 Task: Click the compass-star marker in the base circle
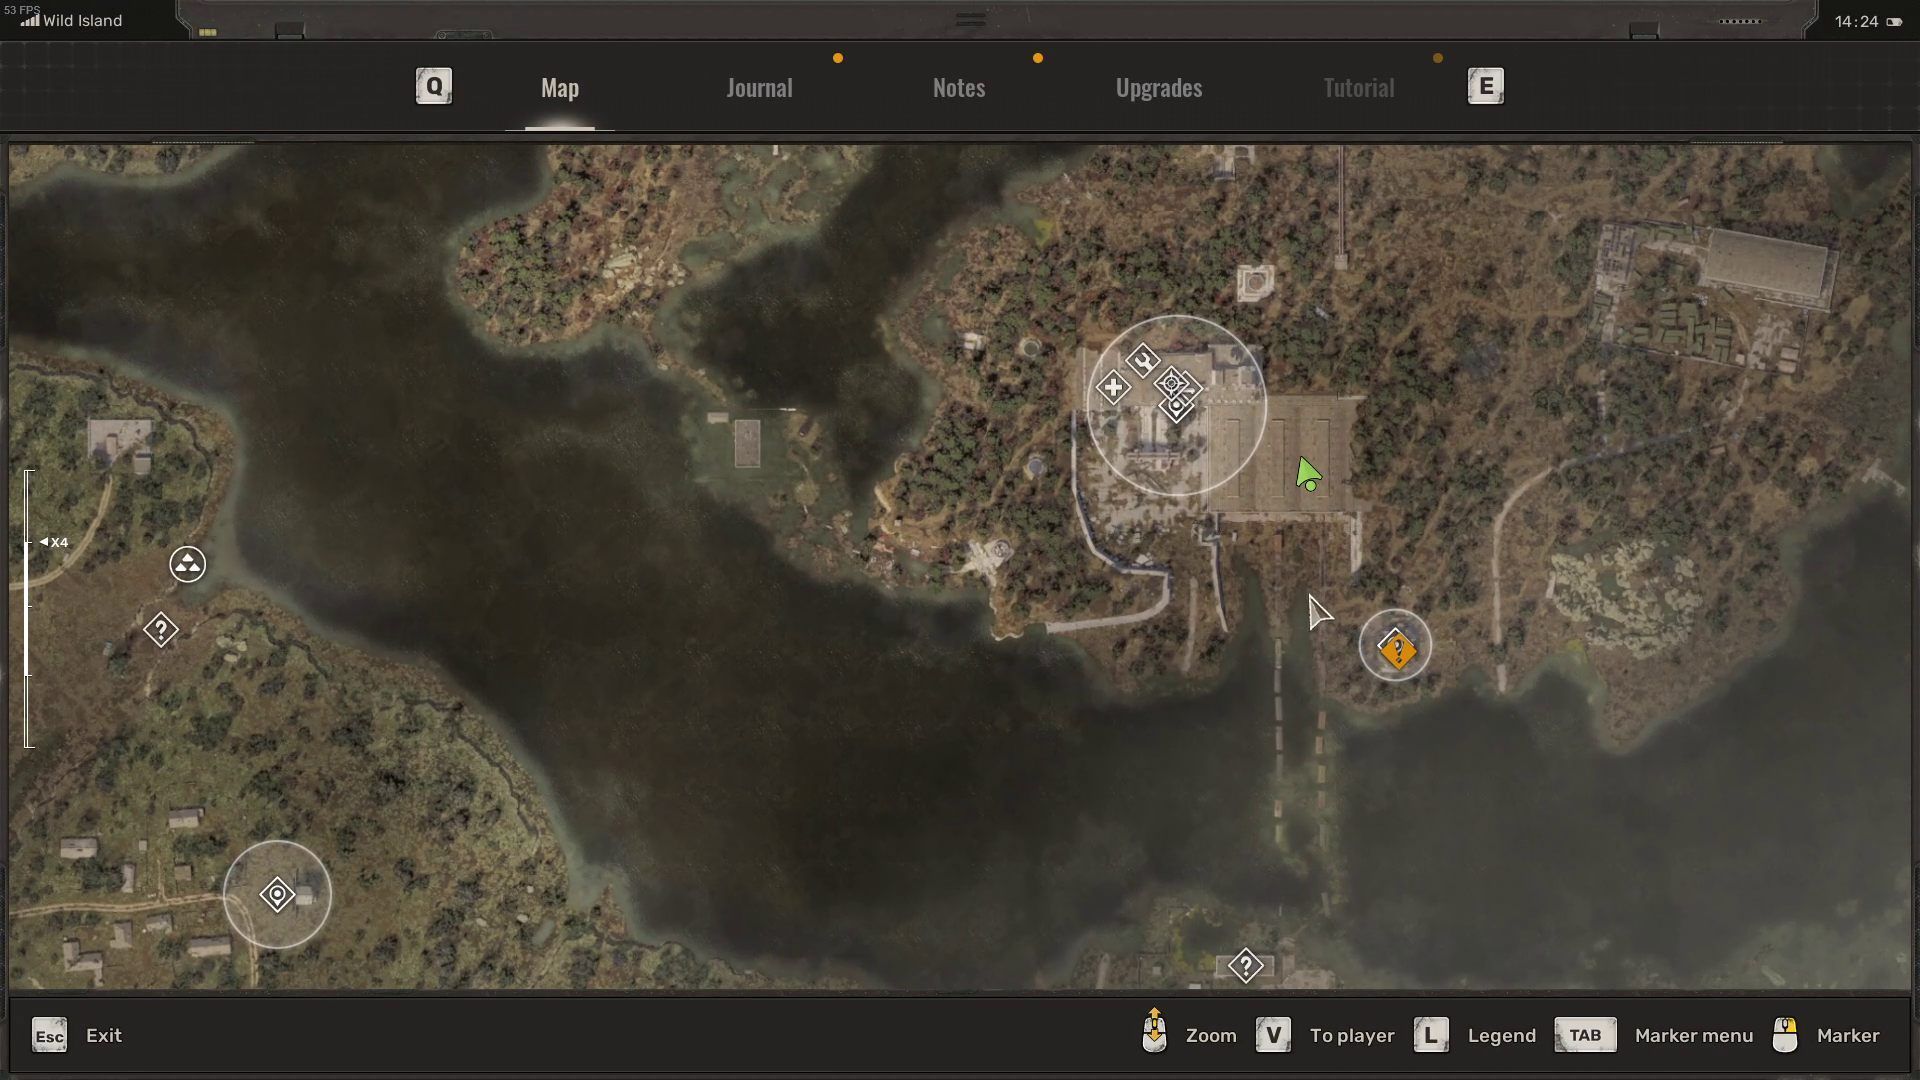point(1171,383)
